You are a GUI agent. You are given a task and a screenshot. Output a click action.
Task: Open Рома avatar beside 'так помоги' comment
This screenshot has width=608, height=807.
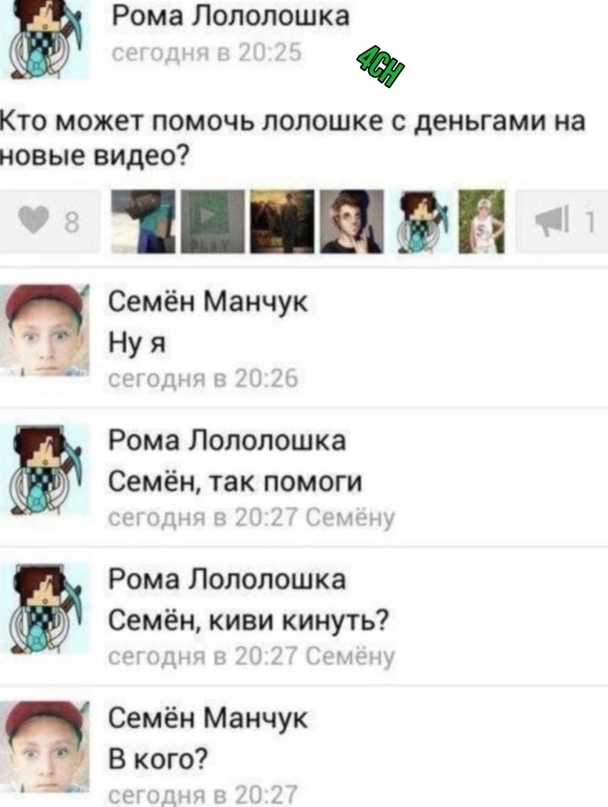[45, 469]
